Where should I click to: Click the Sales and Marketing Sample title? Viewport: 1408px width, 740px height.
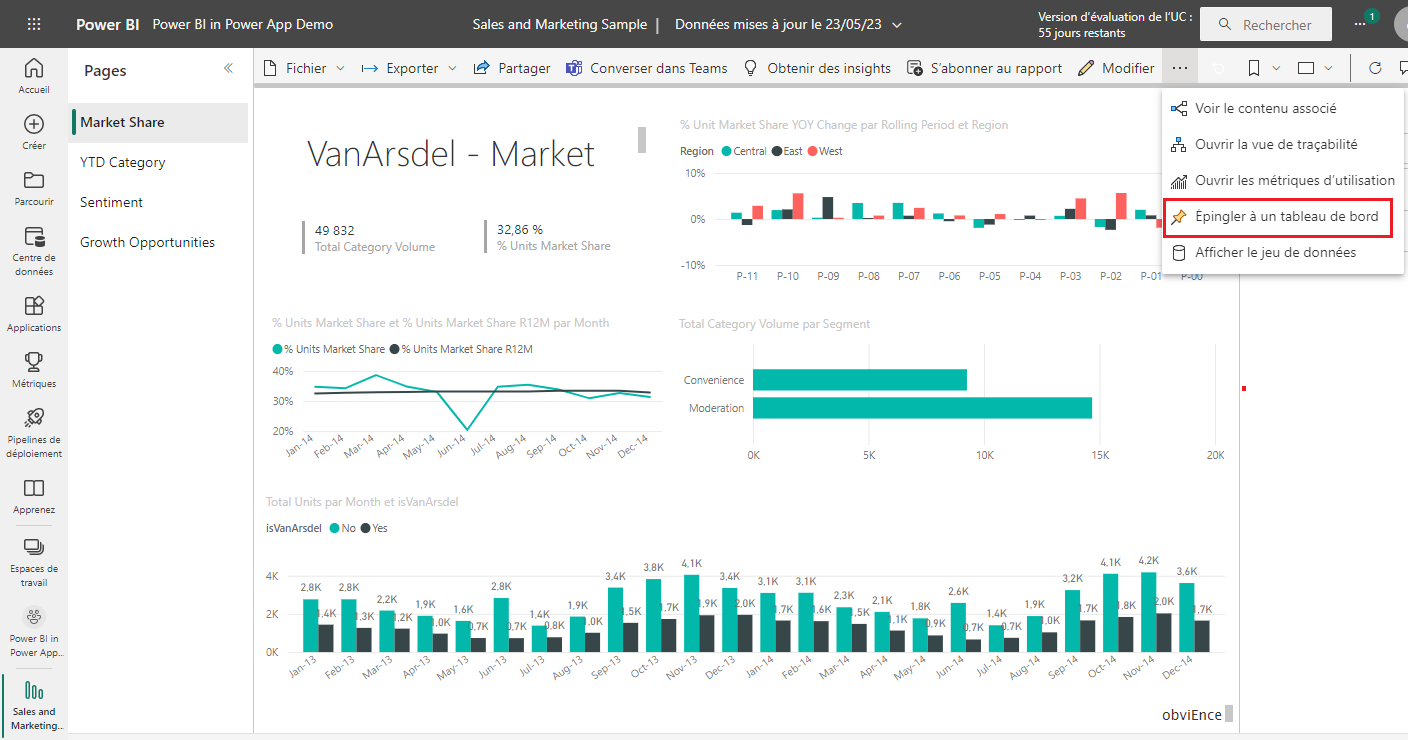(x=560, y=24)
